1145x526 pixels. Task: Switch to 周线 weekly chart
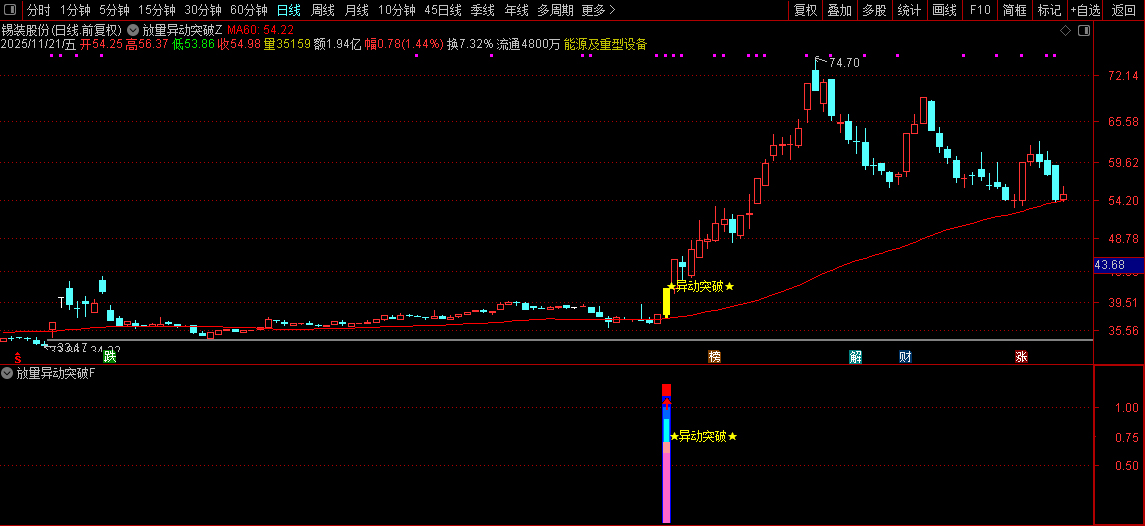(x=323, y=10)
